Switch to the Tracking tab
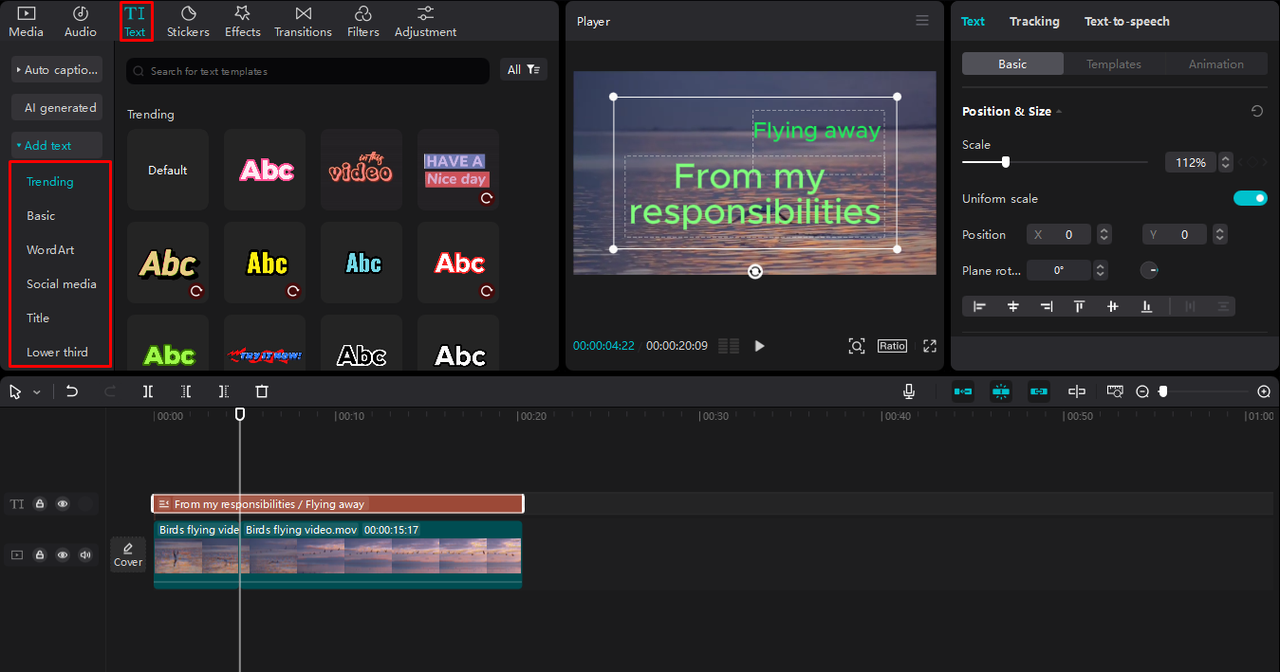Image resolution: width=1280 pixels, height=672 pixels. click(x=1034, y=21)
